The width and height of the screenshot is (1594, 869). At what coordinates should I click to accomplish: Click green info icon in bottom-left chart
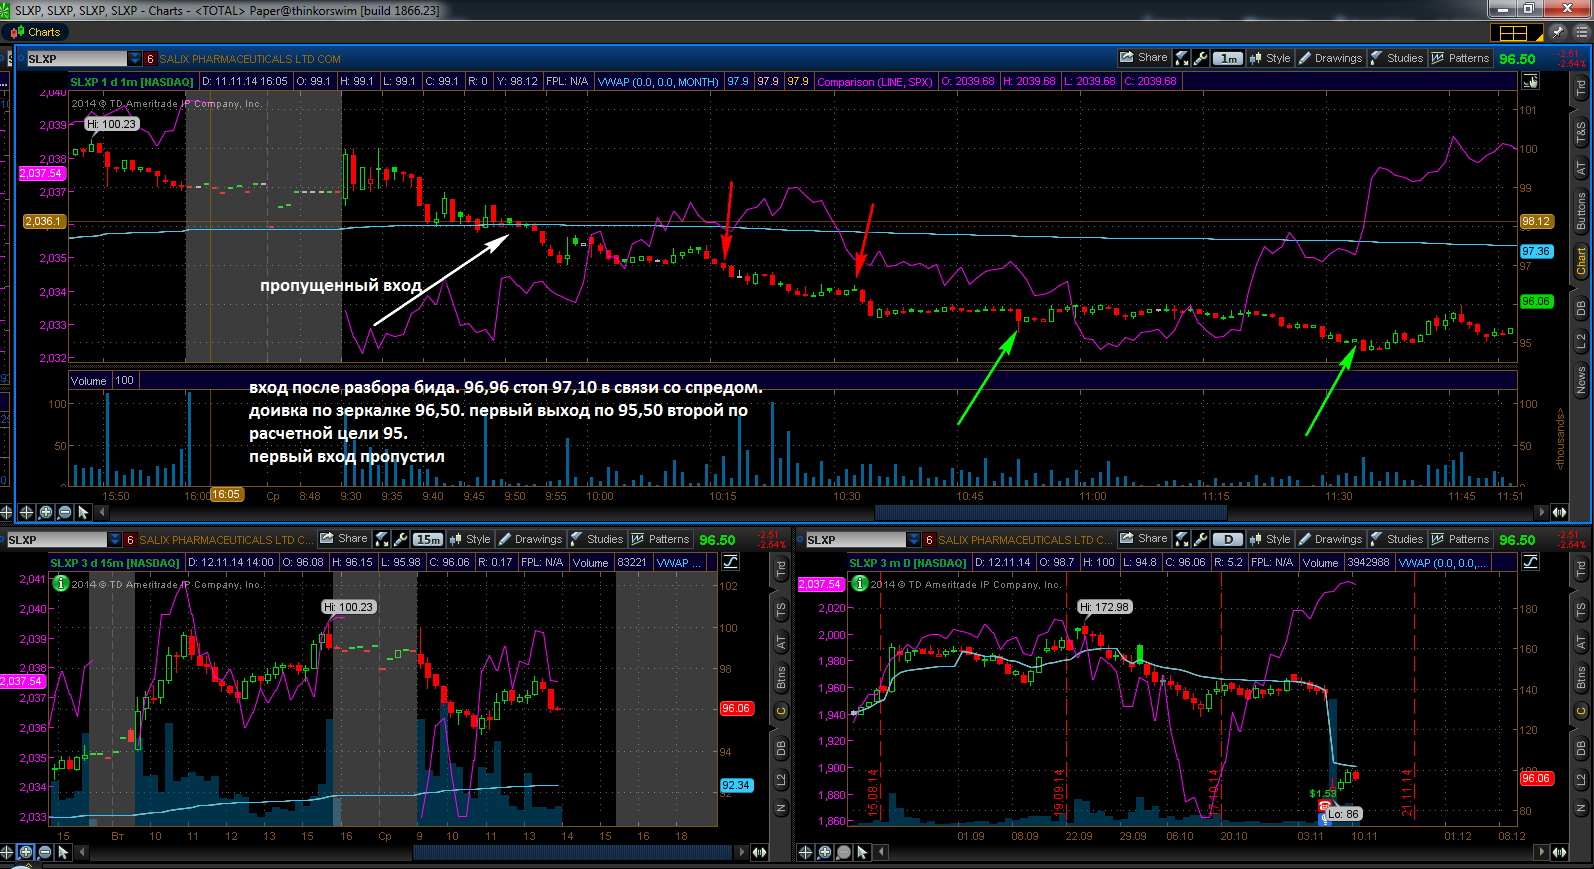pos(60,583)
